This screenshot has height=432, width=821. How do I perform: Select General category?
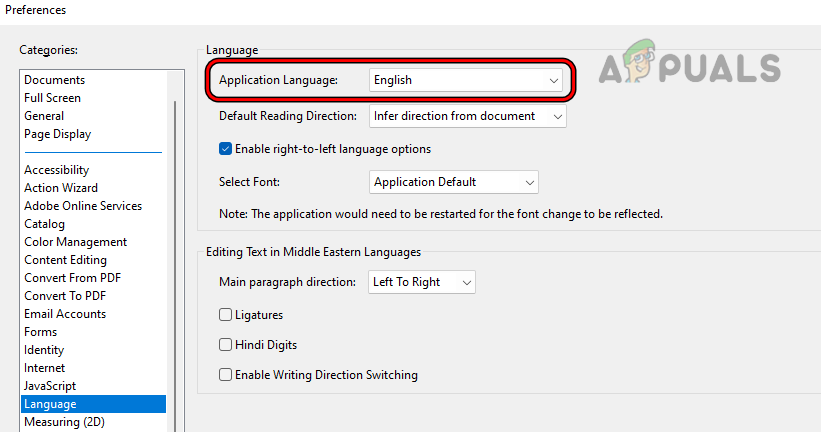(44, 116)
